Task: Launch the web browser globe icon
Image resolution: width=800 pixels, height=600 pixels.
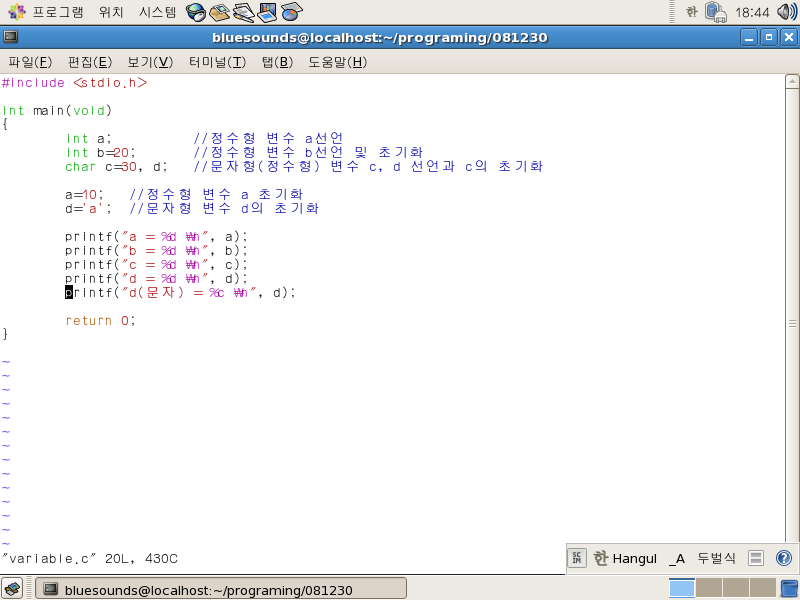Action: click(x=195, y=12)
